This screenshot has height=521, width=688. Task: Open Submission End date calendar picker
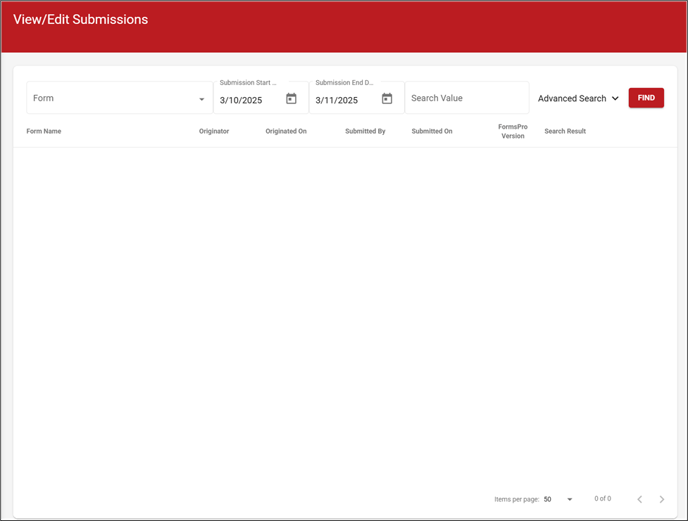[387, 99]
